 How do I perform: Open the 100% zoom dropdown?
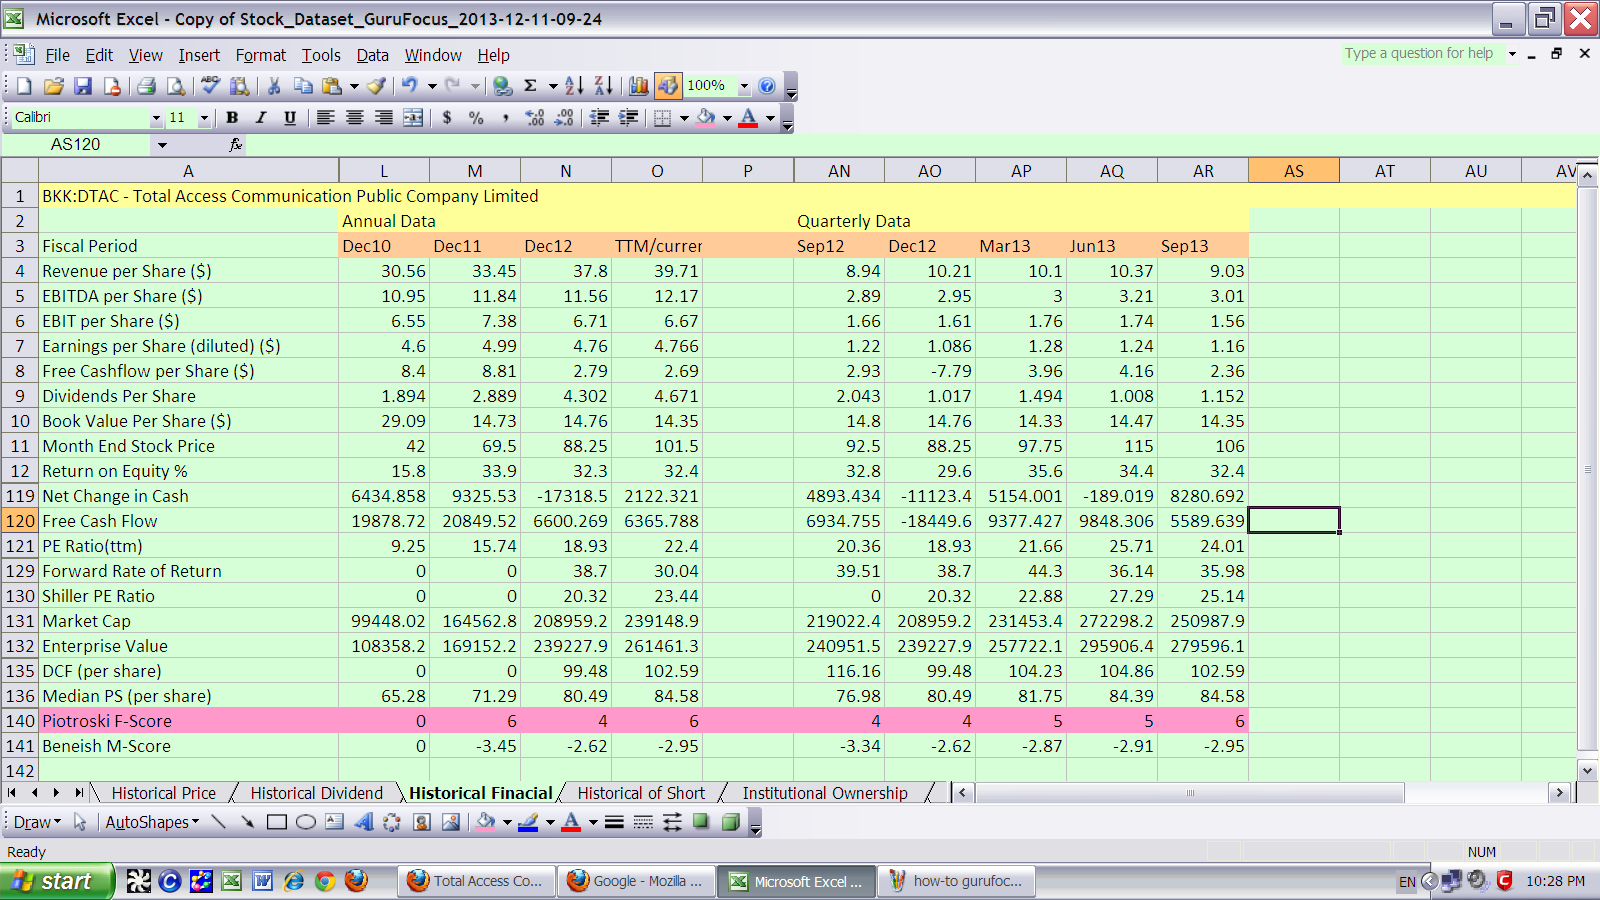[x=744, y=86]
